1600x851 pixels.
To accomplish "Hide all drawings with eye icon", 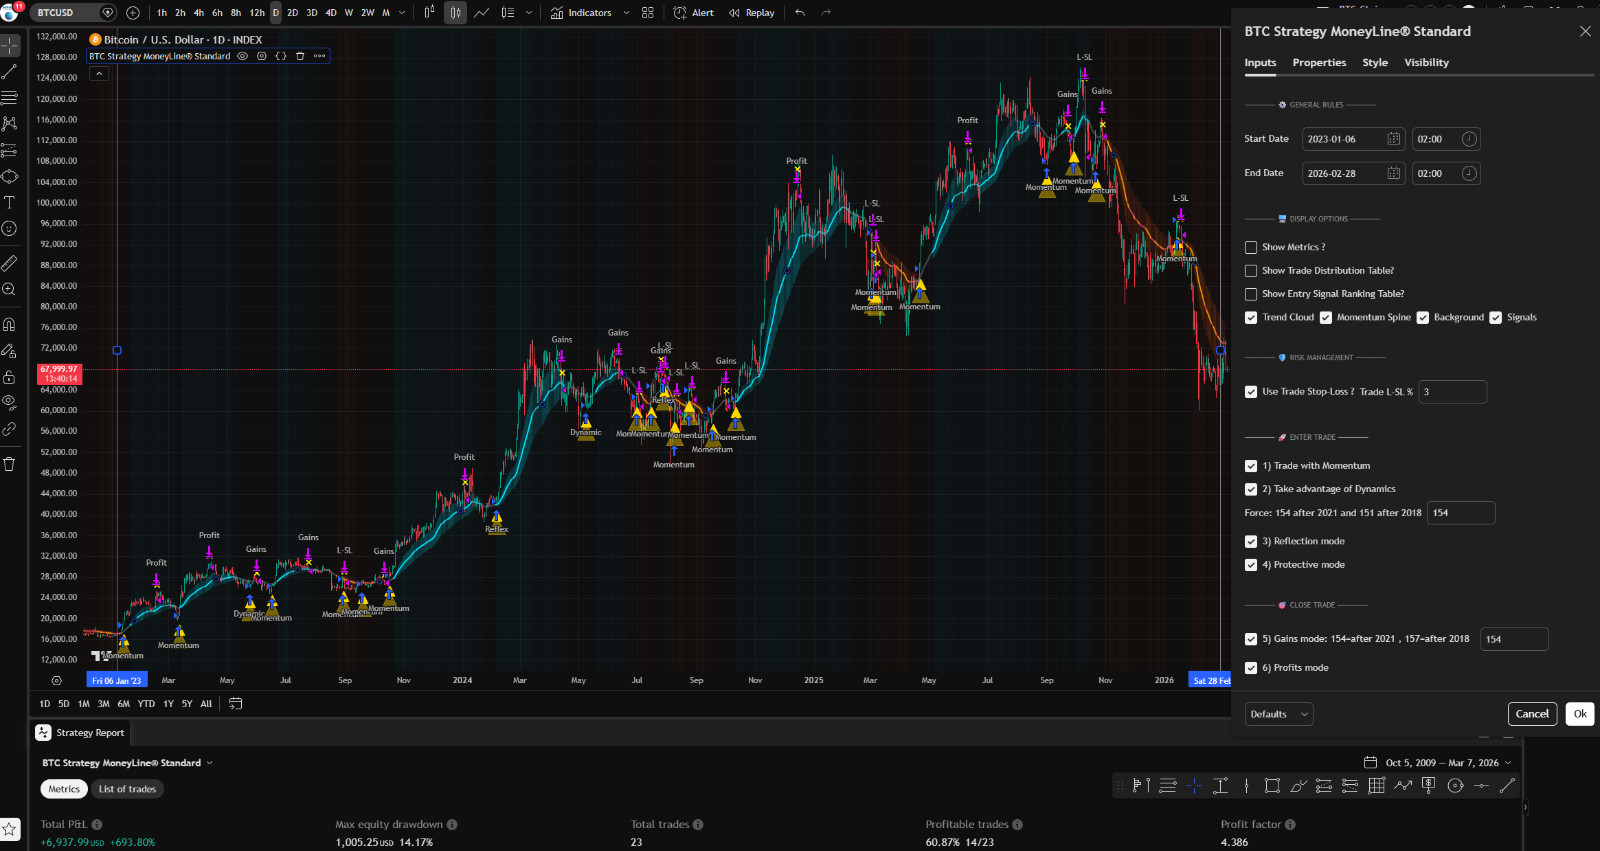I will pos(9,403).
